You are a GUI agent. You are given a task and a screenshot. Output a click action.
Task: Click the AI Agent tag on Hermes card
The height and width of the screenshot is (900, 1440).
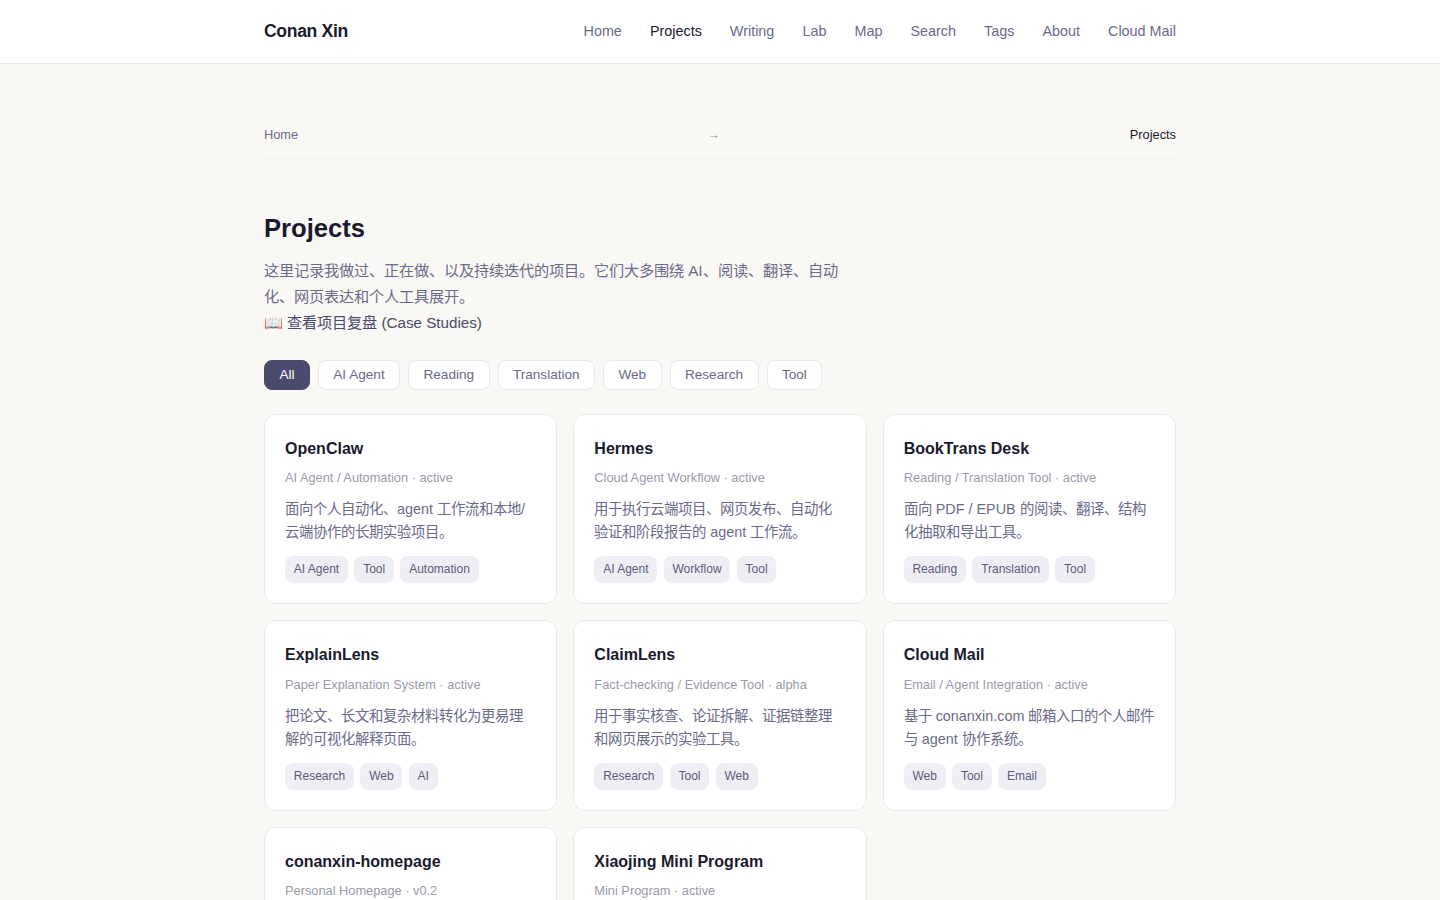(x=626, y=569)
